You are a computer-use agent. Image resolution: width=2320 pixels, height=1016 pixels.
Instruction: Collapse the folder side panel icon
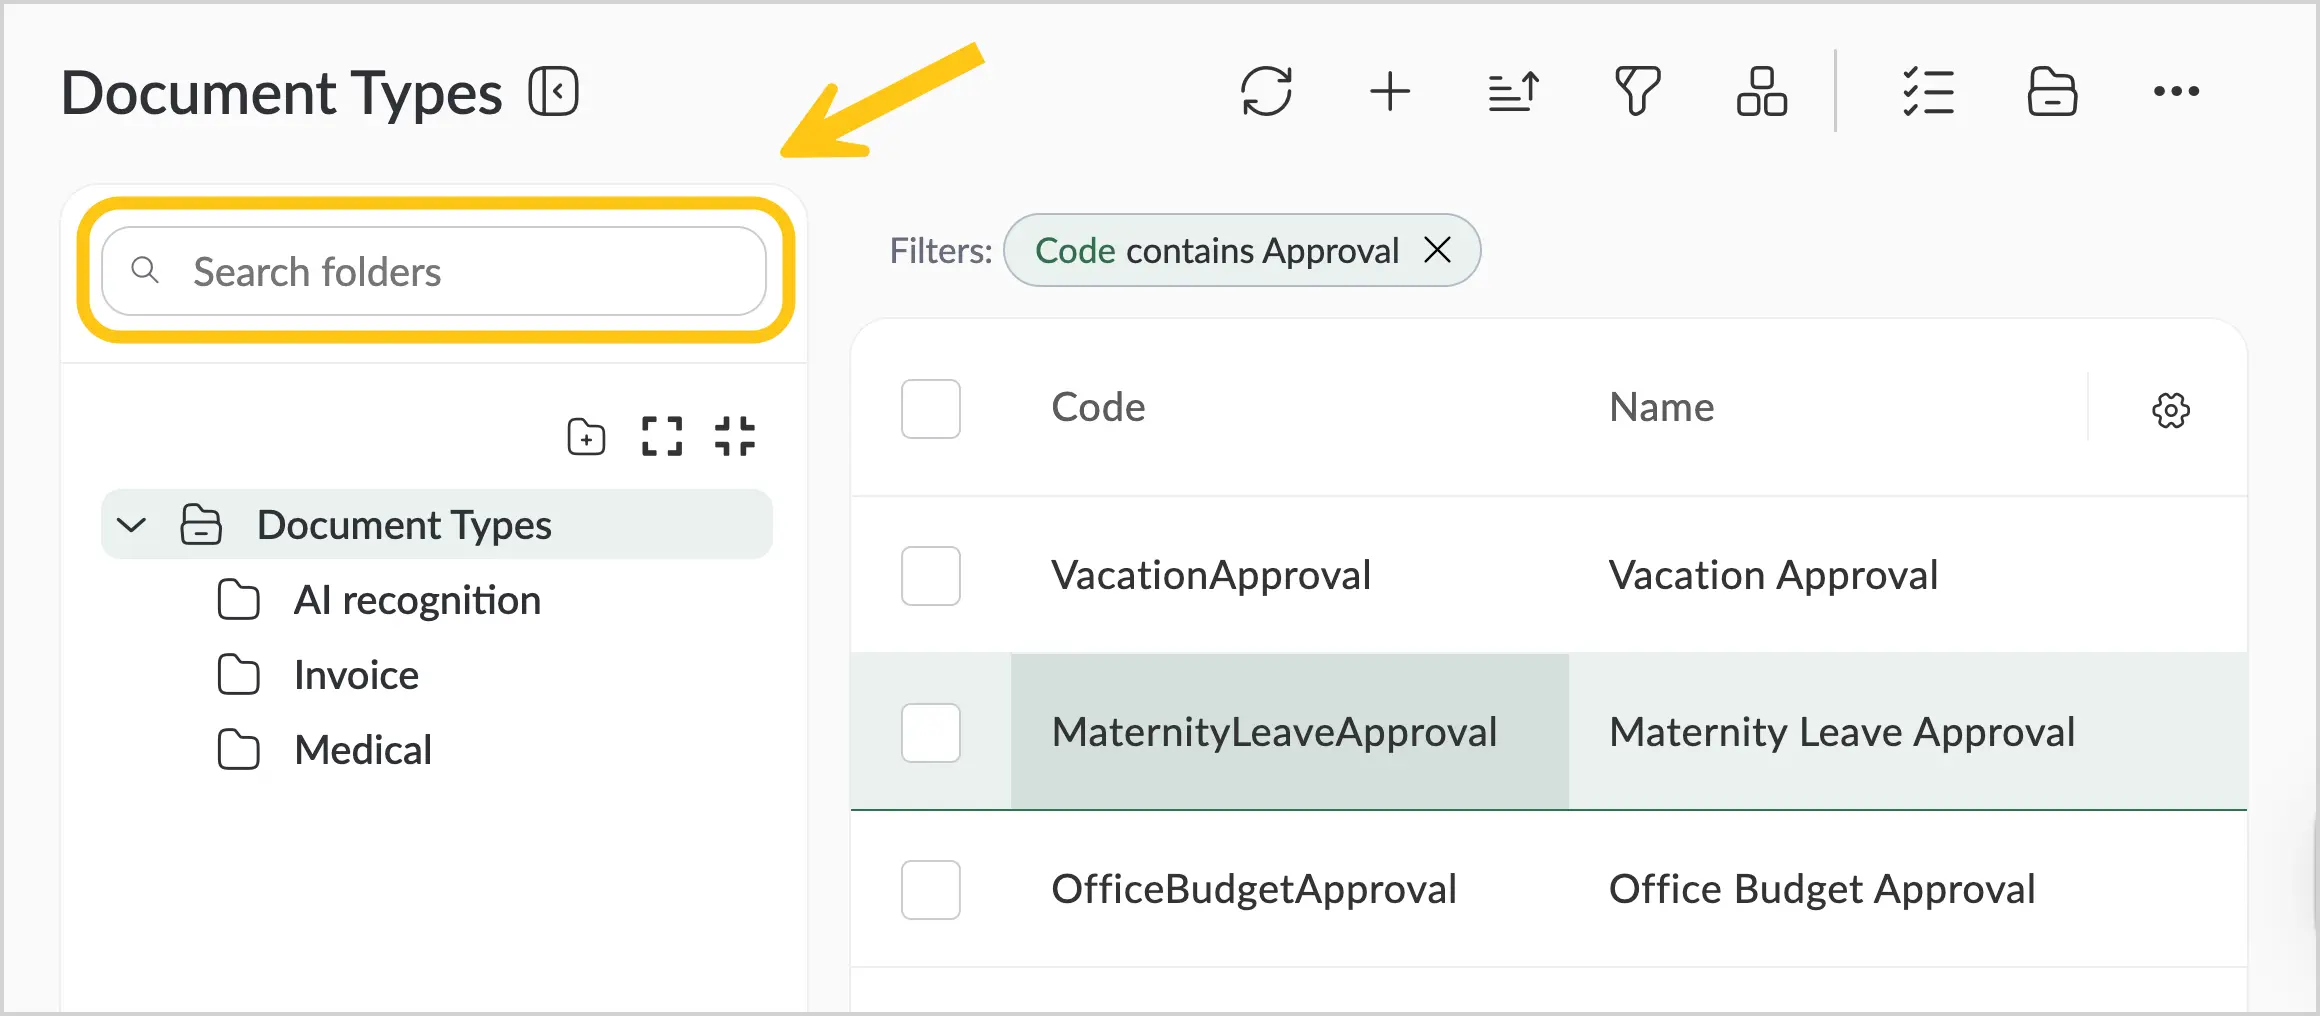[554, 92]
